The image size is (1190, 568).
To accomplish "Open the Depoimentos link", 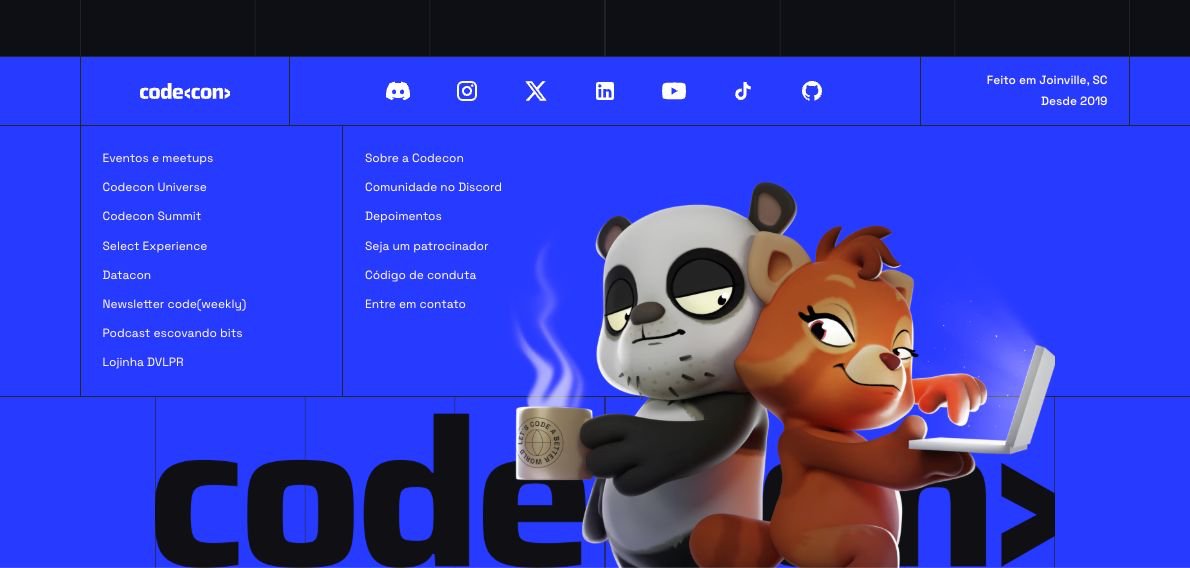I will [403, 216].
